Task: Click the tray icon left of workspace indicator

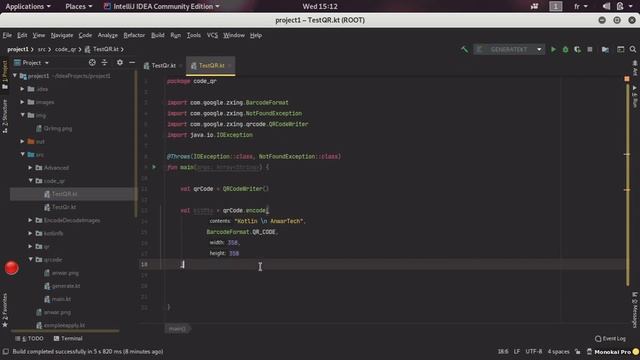Action: click(534, 6)
